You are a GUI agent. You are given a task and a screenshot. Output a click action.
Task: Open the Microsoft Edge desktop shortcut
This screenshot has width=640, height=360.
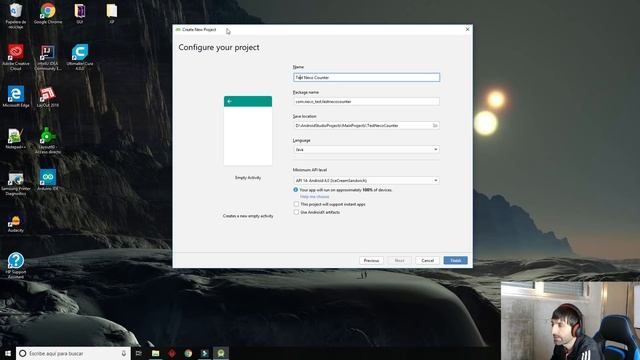[x=16, y=97]
